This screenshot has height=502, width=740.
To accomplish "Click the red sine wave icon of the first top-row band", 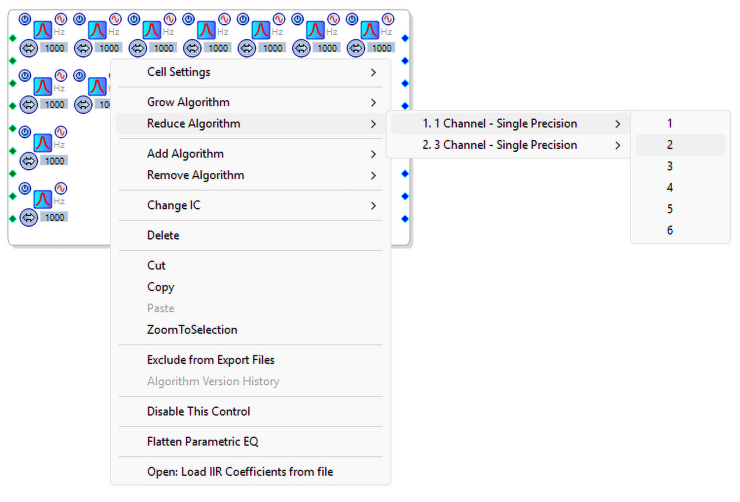I will (60, 19).
